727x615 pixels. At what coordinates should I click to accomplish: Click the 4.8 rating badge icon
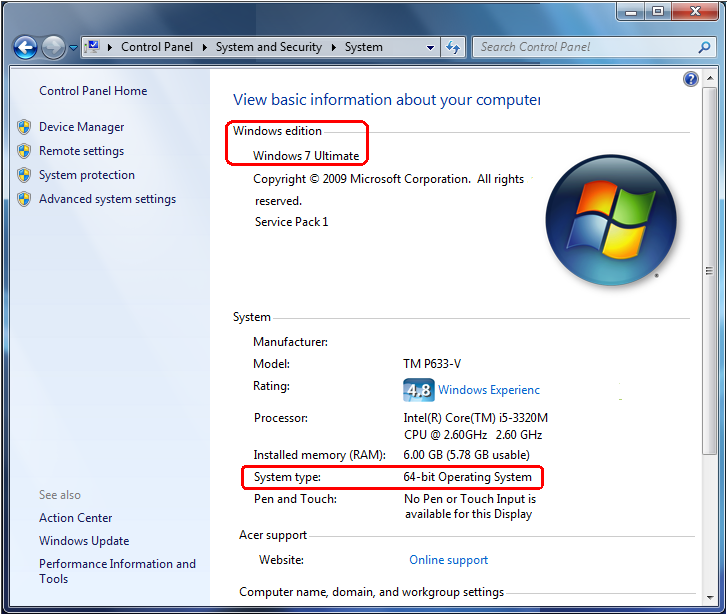418,390
